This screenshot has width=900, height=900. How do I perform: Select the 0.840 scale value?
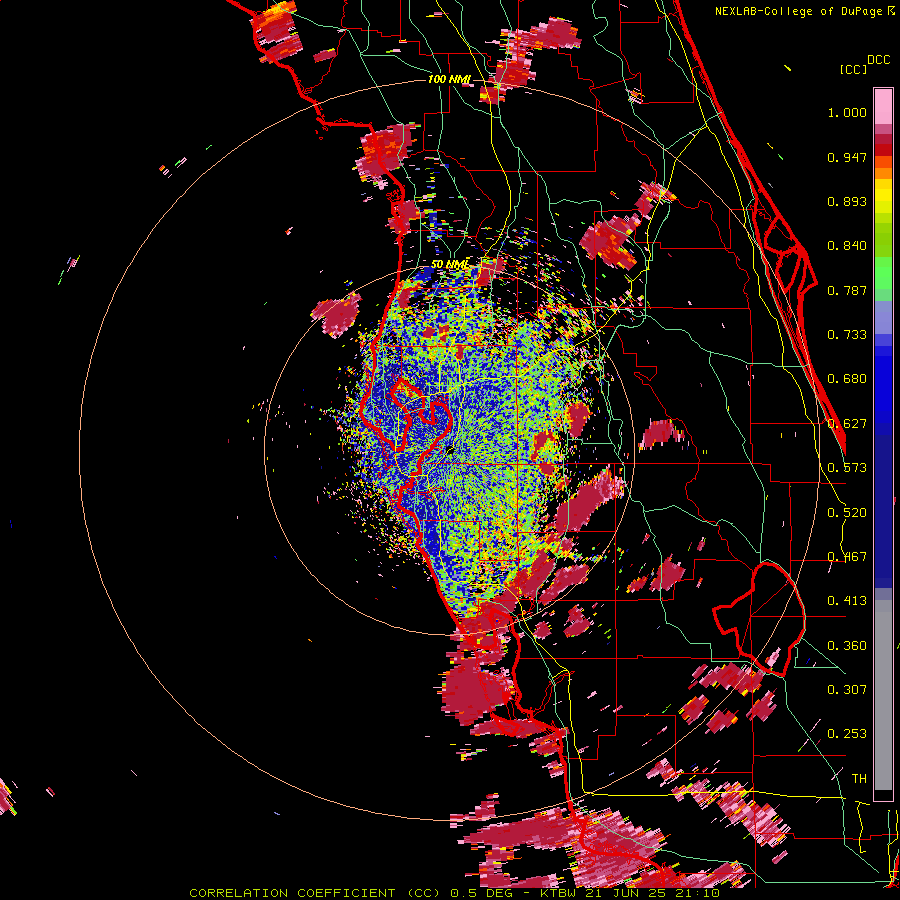(x=847, y=246)
